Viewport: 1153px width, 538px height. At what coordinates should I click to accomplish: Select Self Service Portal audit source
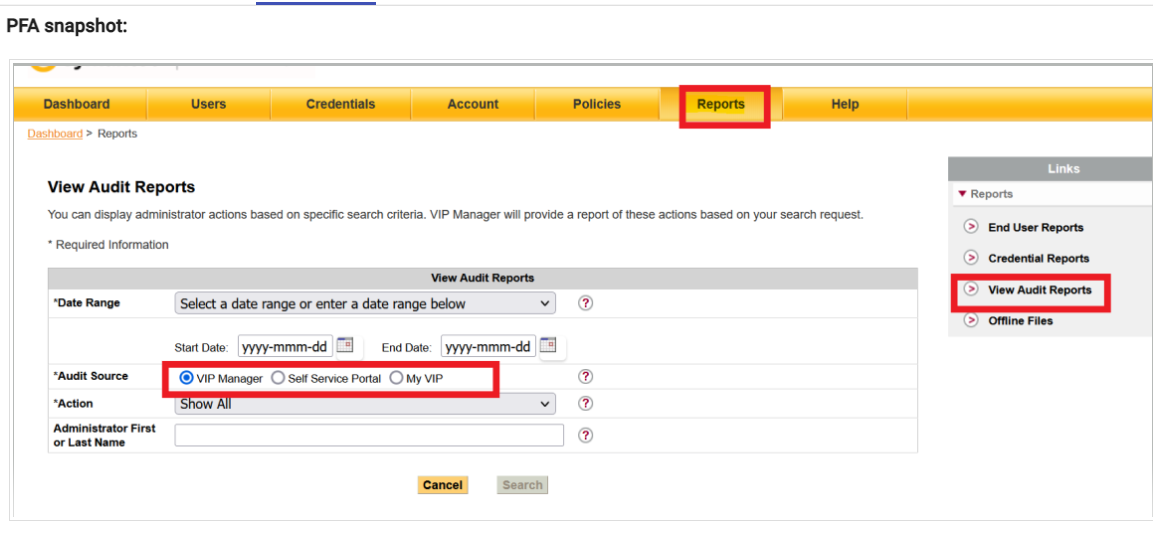[278, 378]
